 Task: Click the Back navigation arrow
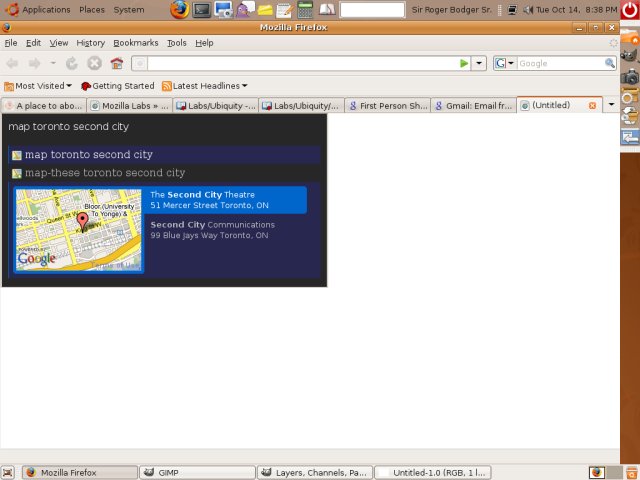(x=13, y=63)
